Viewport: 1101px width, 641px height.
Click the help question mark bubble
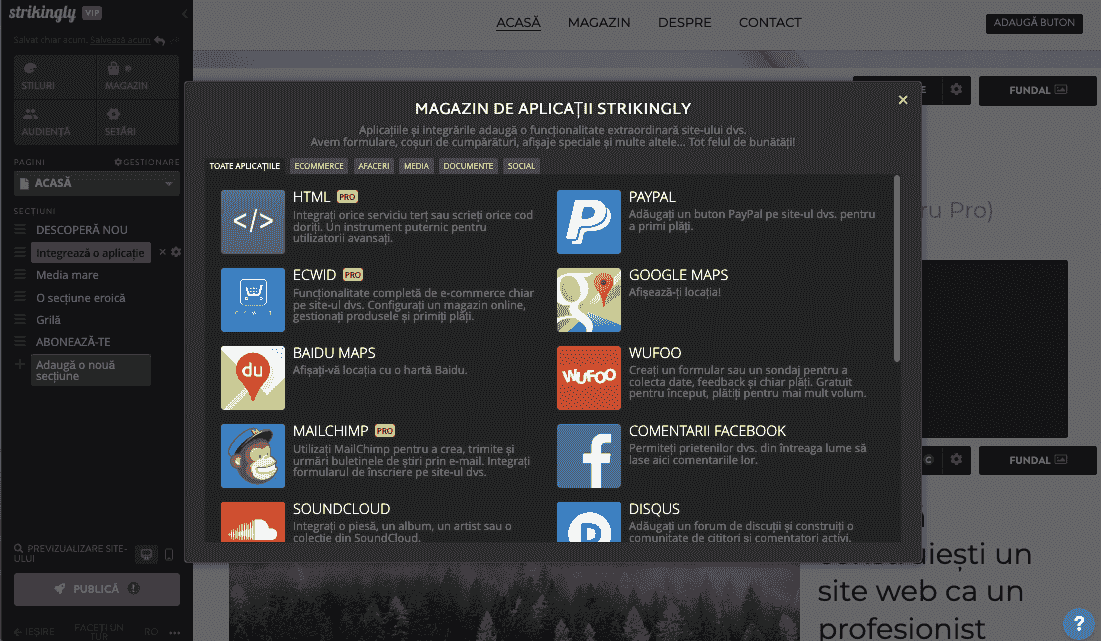click(1079, 623)
